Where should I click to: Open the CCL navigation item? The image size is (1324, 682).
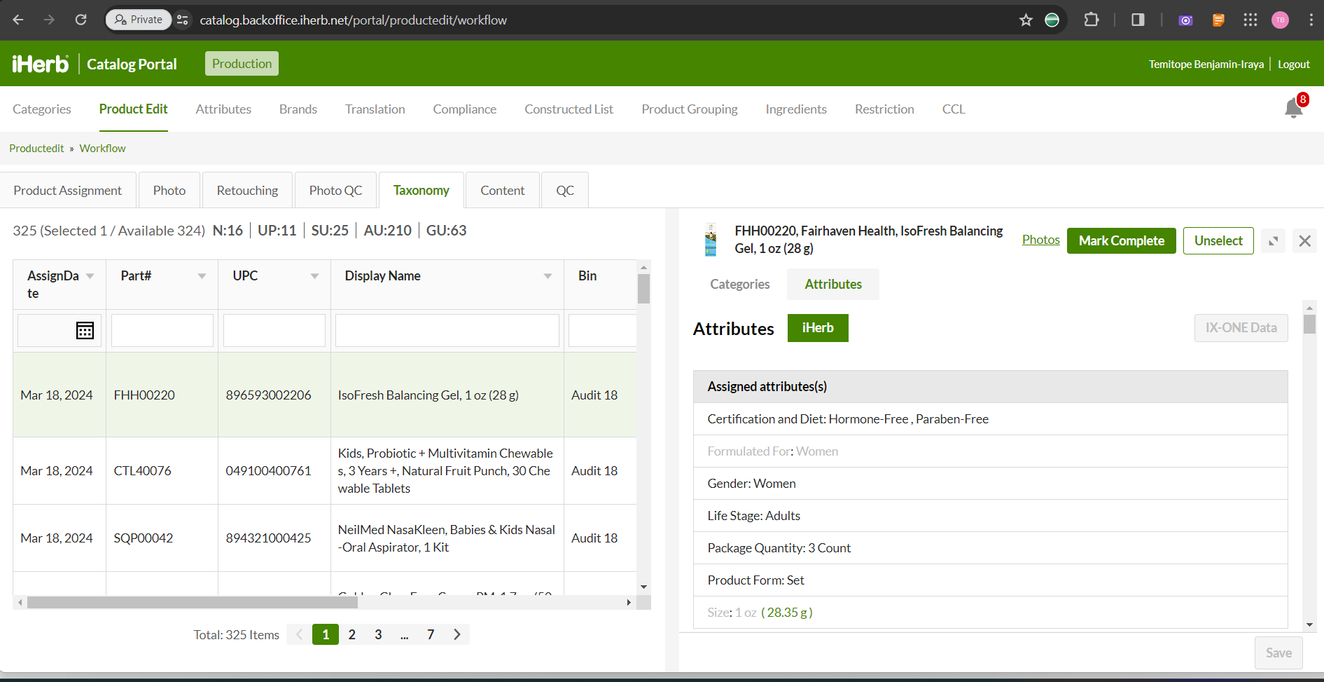coord(954,109)
